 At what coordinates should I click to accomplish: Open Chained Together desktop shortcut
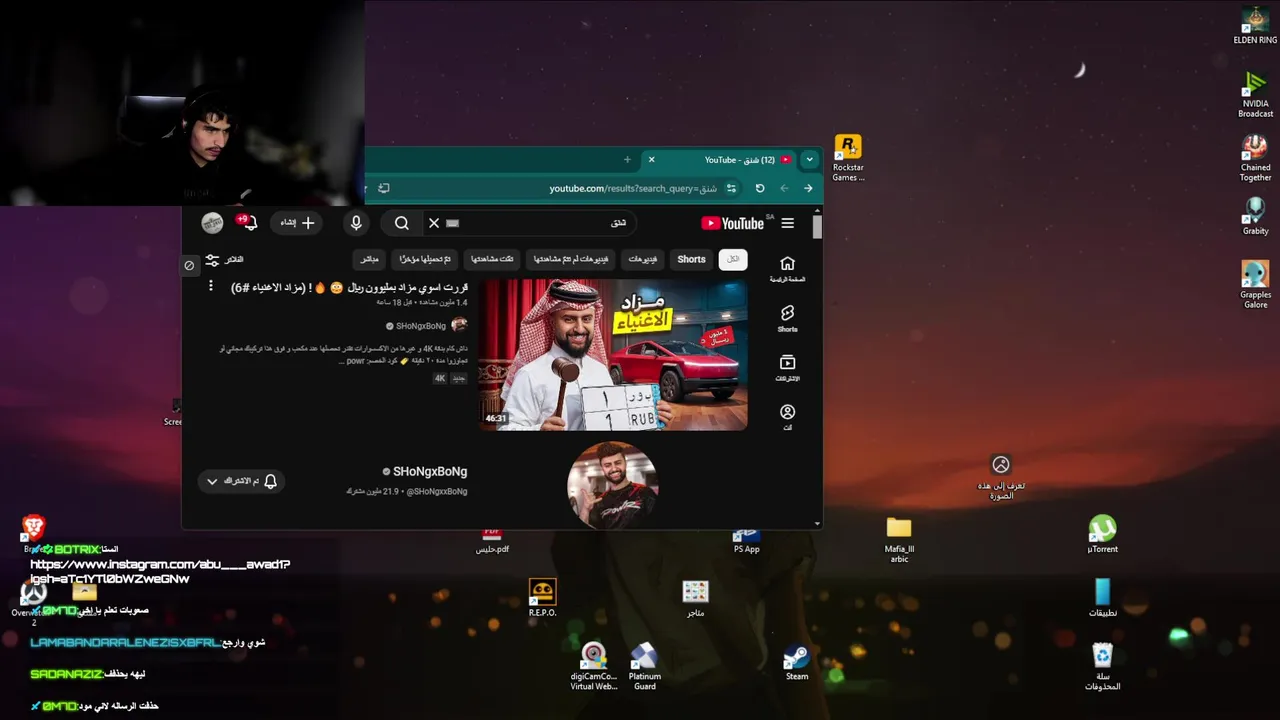1255,158
